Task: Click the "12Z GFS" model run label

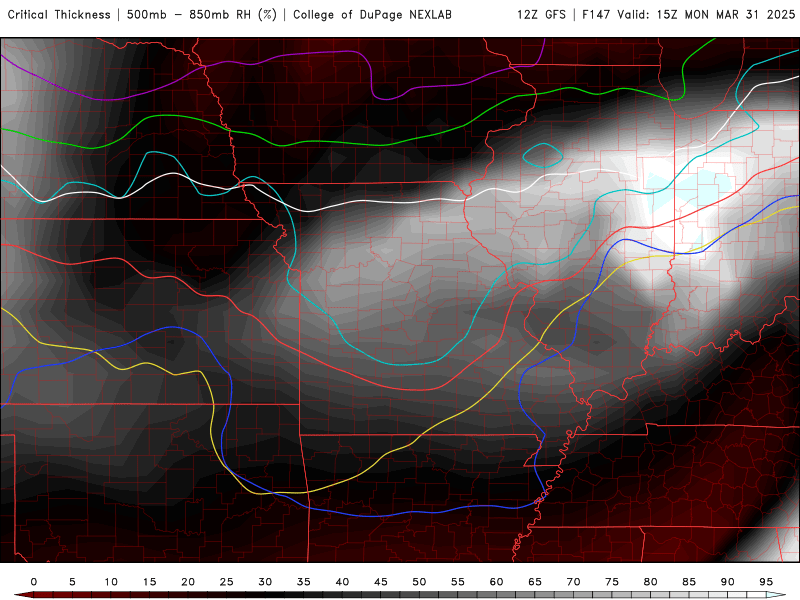Action: coord(541,15)
